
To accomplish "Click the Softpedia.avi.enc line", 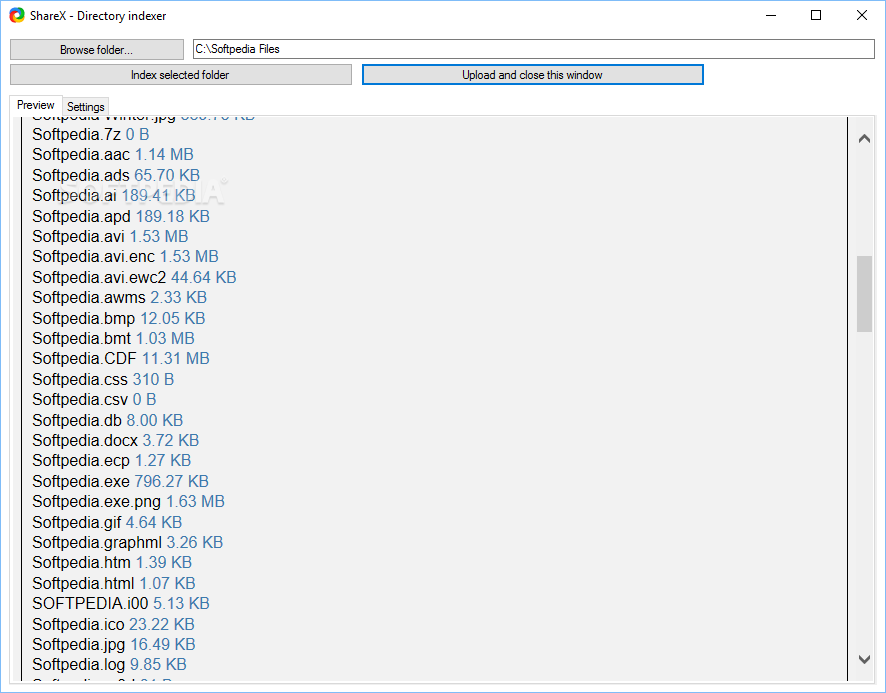I will (x=125, y=257).
